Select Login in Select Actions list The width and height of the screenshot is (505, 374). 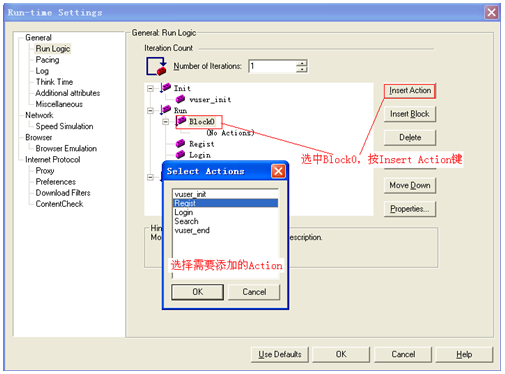point(225,212)
